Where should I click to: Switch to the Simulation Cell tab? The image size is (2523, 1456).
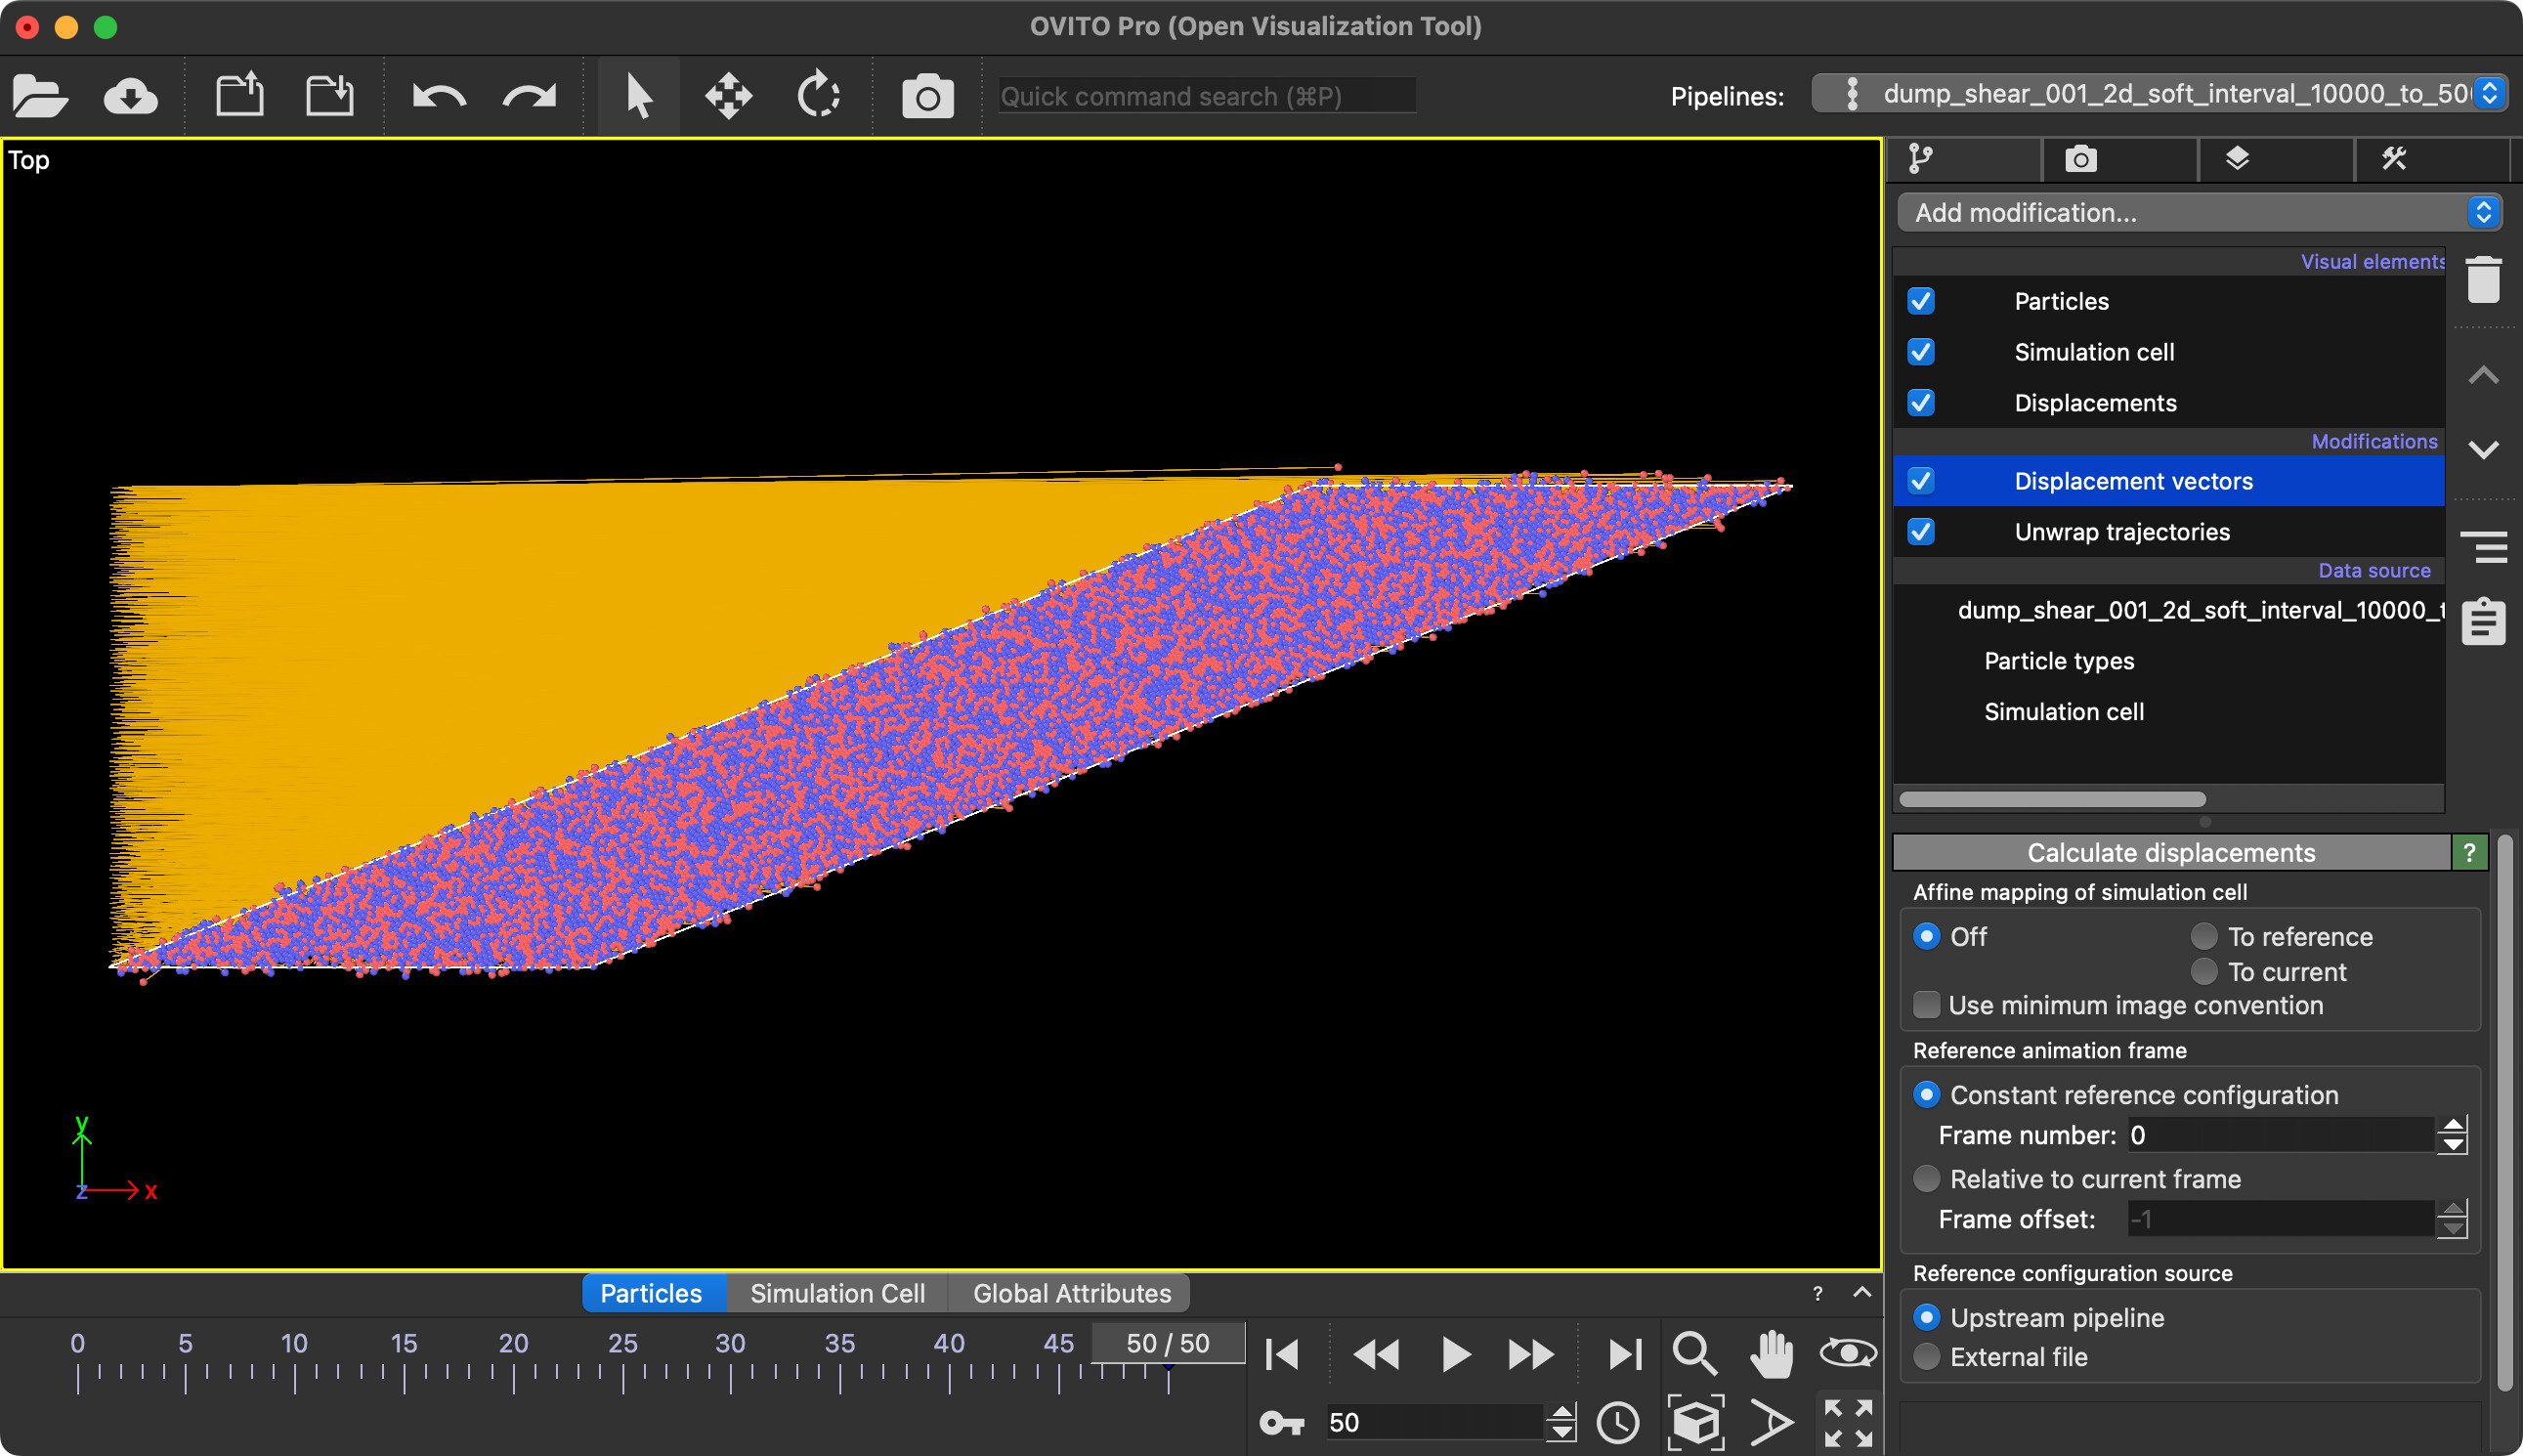tap(837, 1293)
